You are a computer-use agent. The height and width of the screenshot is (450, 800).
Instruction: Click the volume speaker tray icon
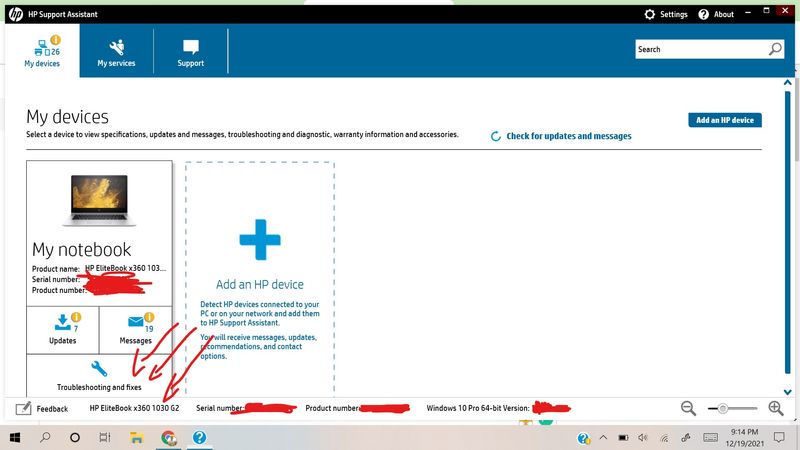643,438
